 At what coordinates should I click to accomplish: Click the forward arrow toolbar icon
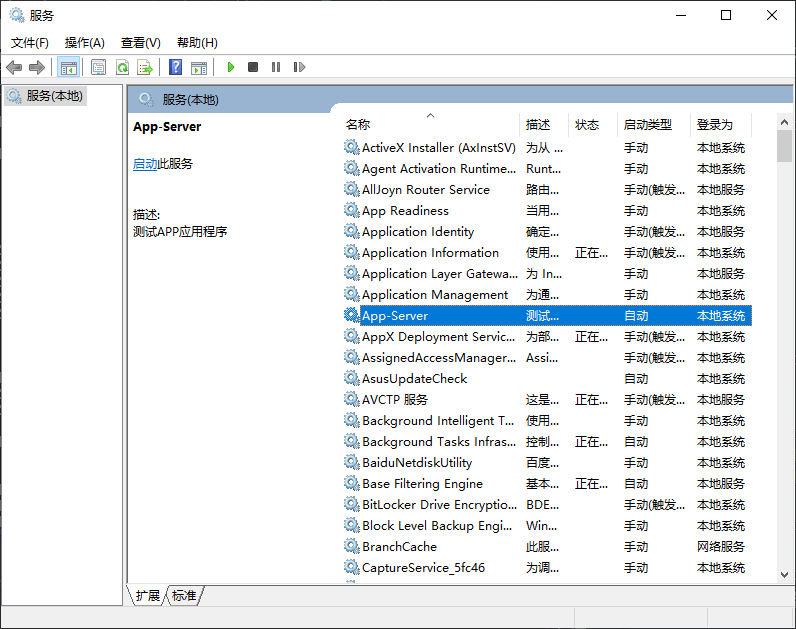tap(37, 67)
